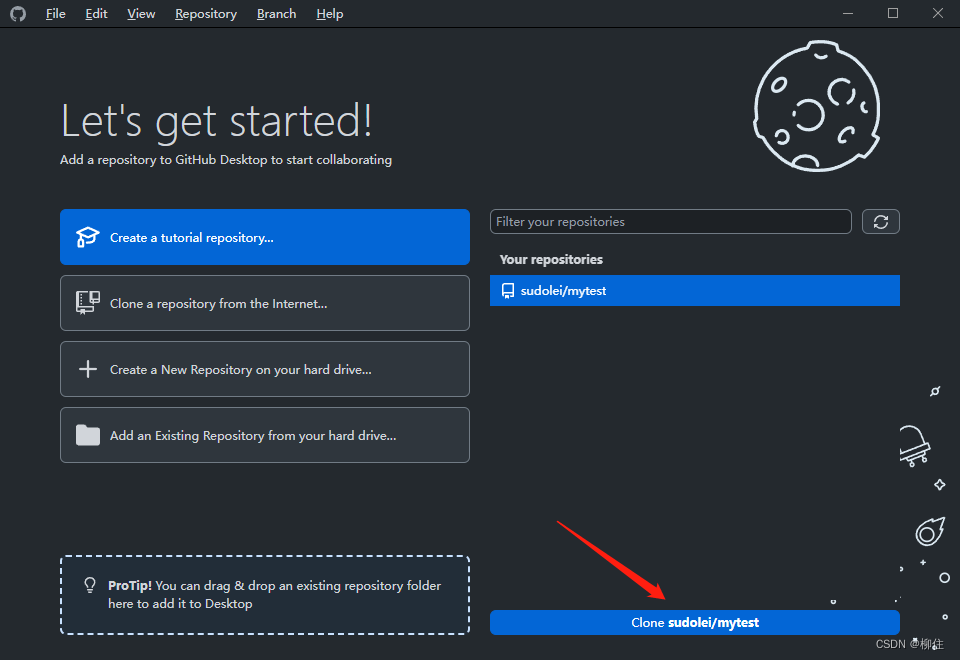This screenshot has height=660, width=960.
Task: Click the clone repository monitor icon
Action: [88, 302]
